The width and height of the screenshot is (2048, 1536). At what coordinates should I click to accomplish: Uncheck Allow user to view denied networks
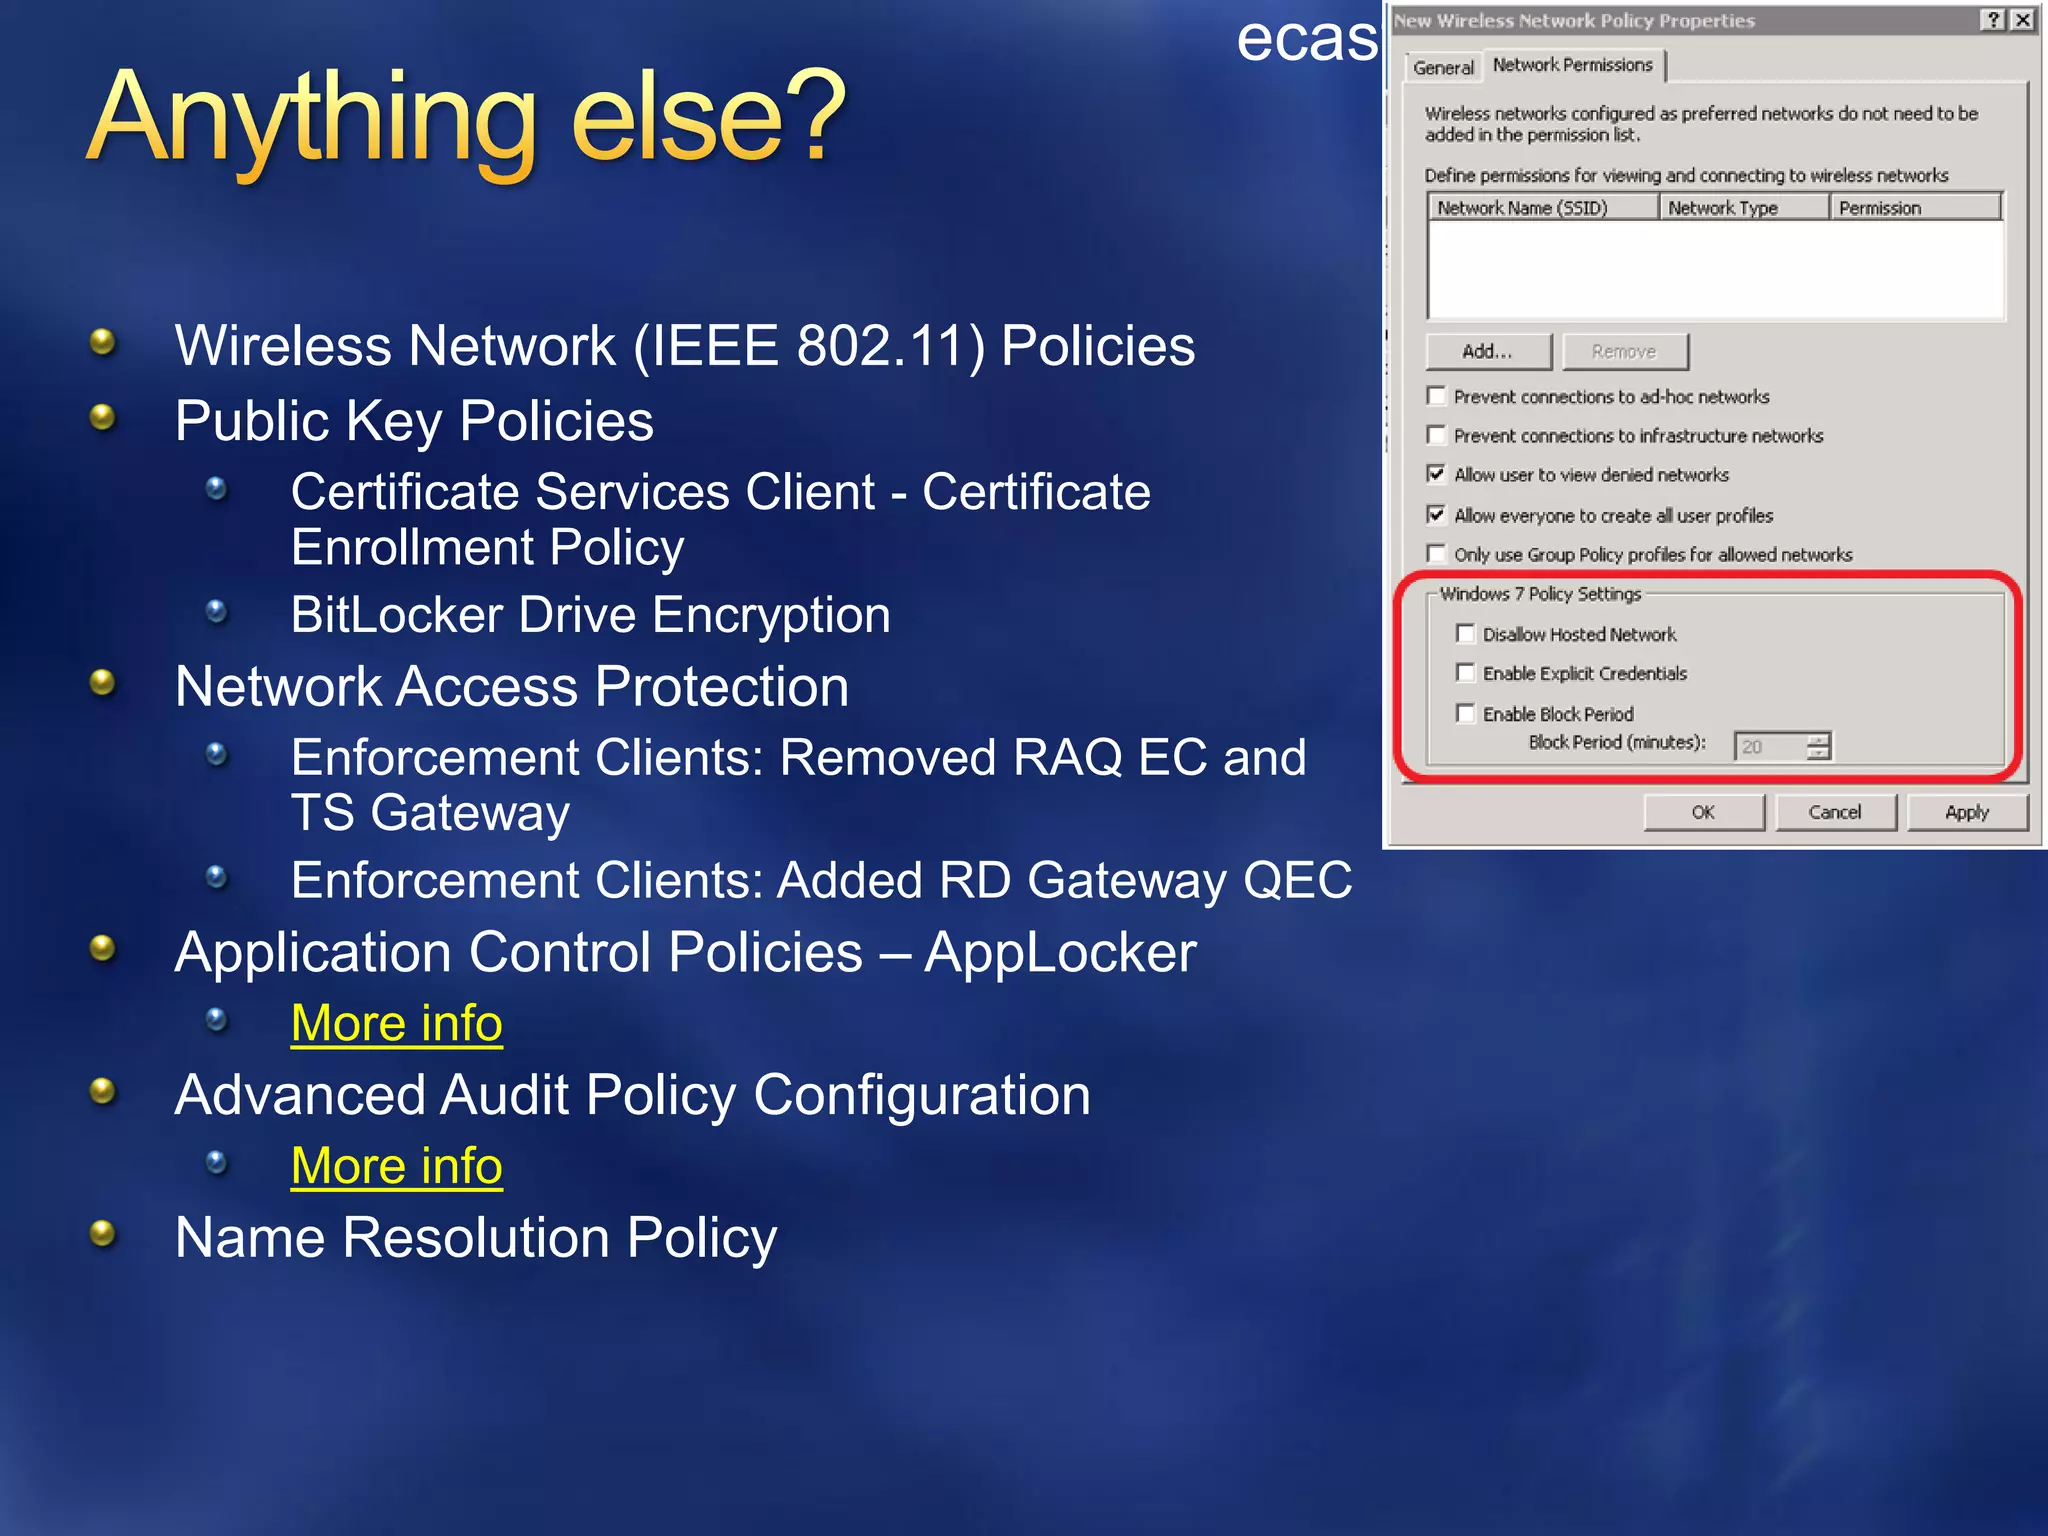coord(1437,474)
